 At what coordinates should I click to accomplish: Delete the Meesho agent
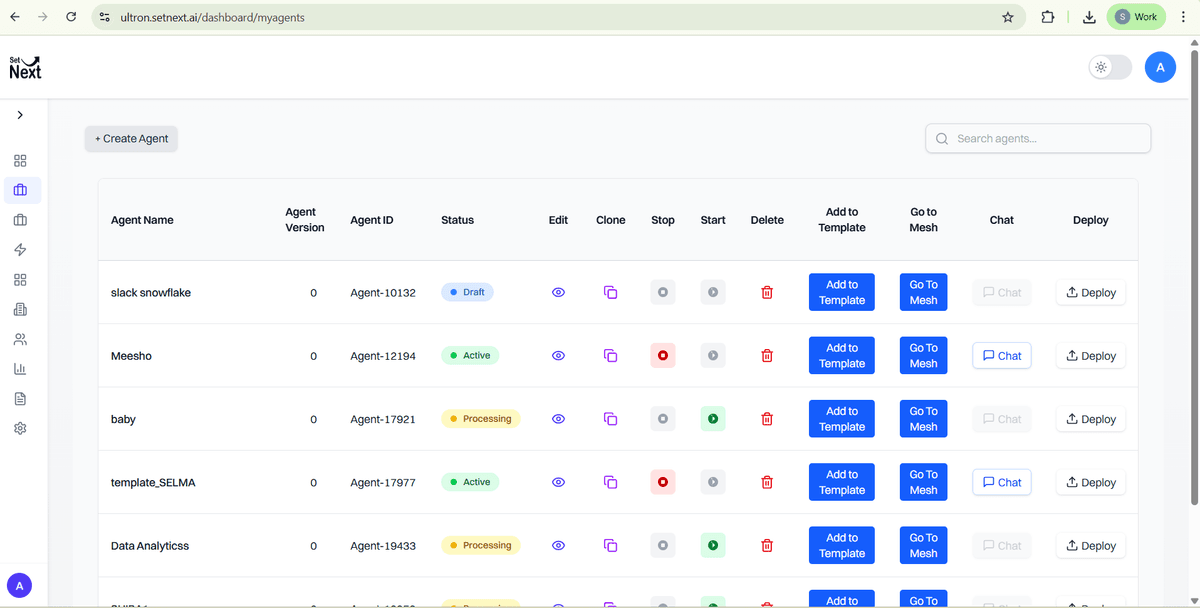point(767,356)
